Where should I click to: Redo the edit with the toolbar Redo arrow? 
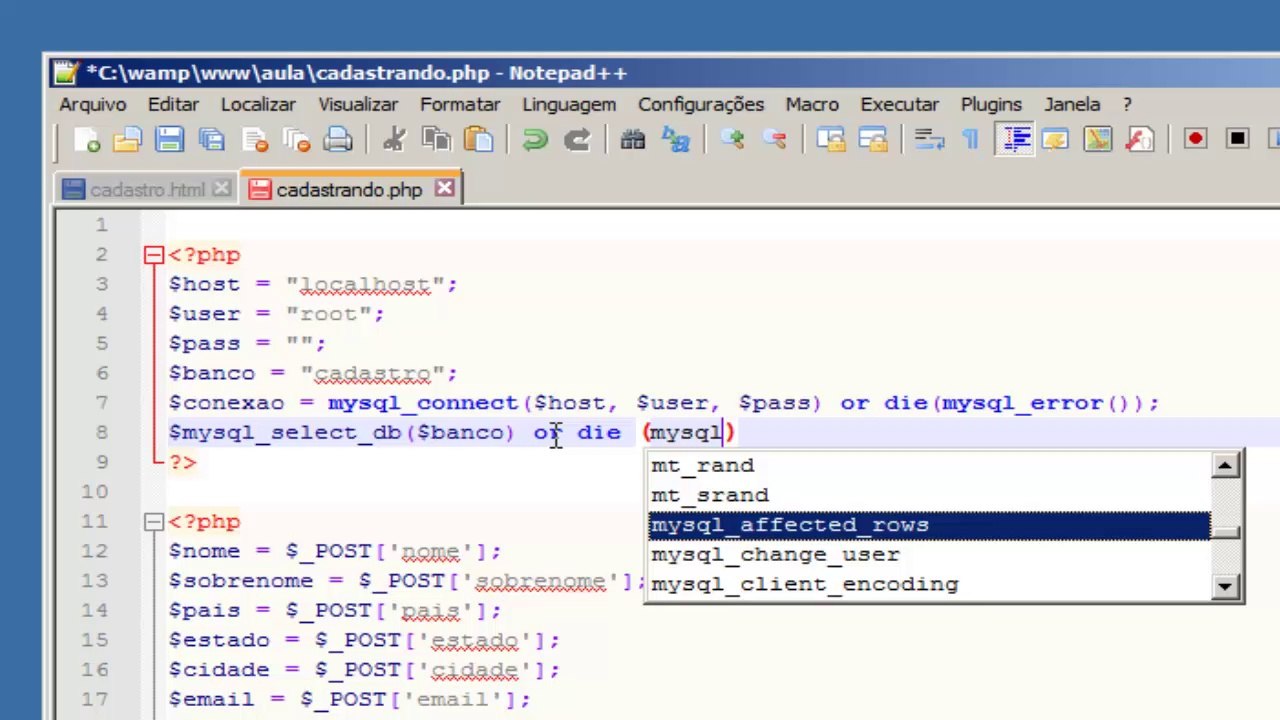(x=577, y=139)
